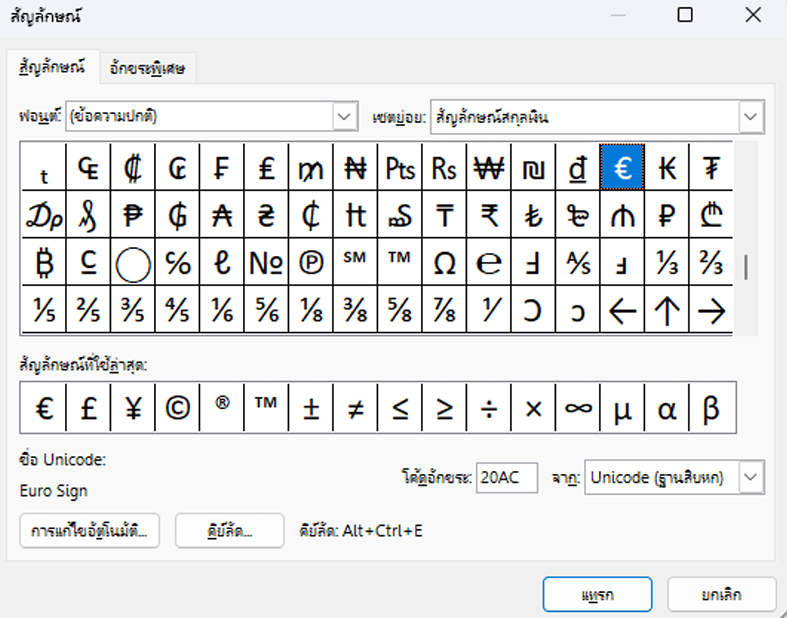Select the Won sign ₩ symbol
This screenshot has width=787, height=618.
pyautogui.click(x=489, y=168)
